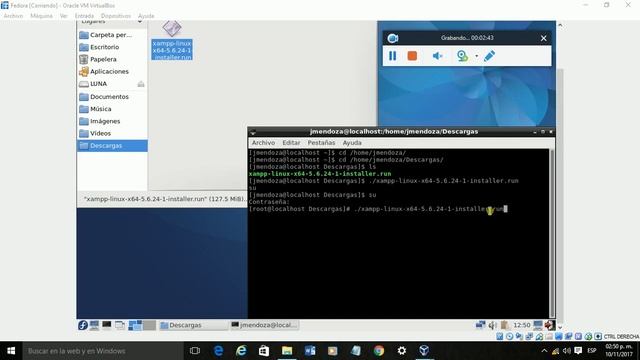Launch terminal from Fedora panel

107,325
